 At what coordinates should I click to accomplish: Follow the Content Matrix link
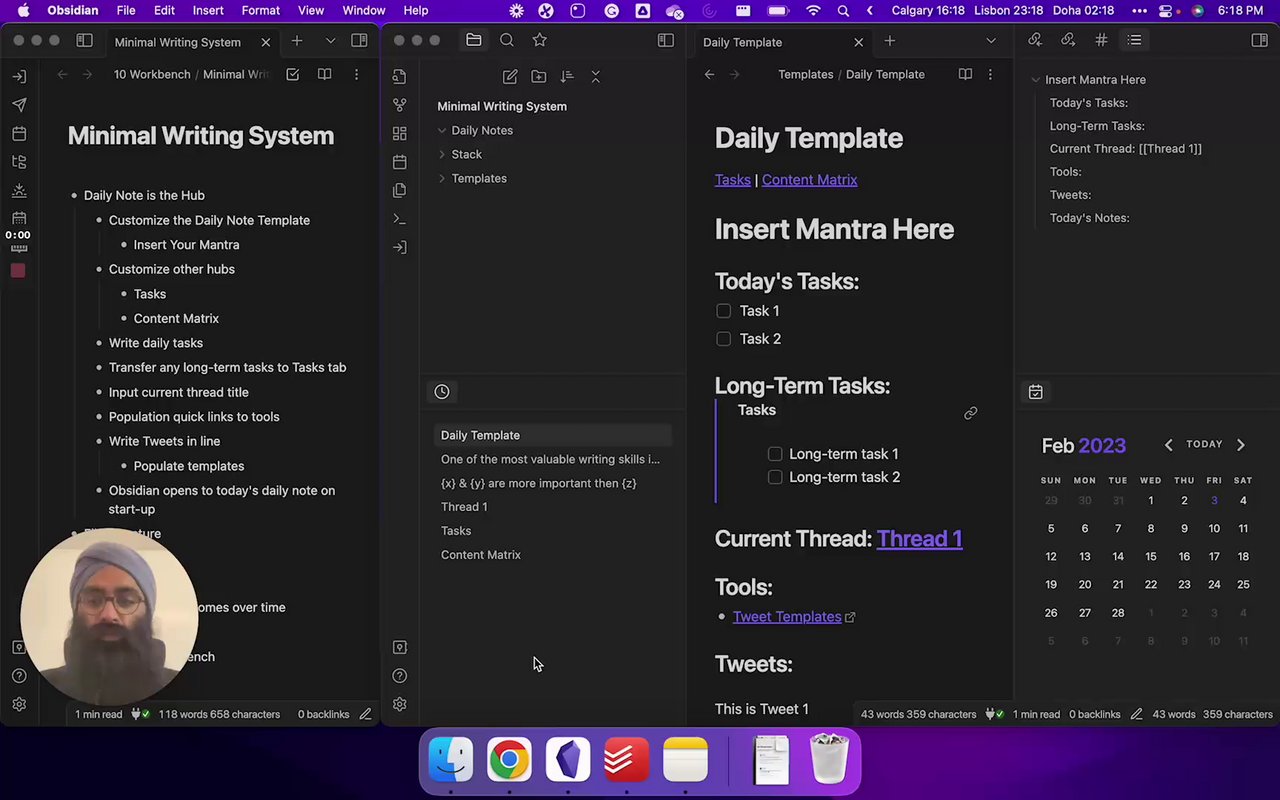tap(809, 180)
